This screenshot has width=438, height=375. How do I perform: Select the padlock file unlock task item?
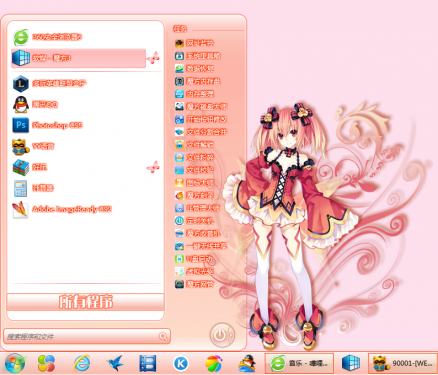[x=194, y=145]
